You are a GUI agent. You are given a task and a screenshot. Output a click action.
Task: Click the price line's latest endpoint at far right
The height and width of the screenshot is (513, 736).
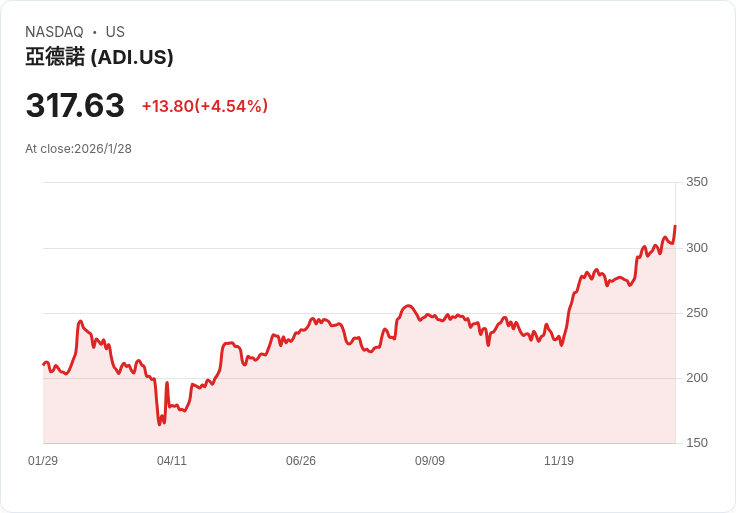[x=675, y=226]
